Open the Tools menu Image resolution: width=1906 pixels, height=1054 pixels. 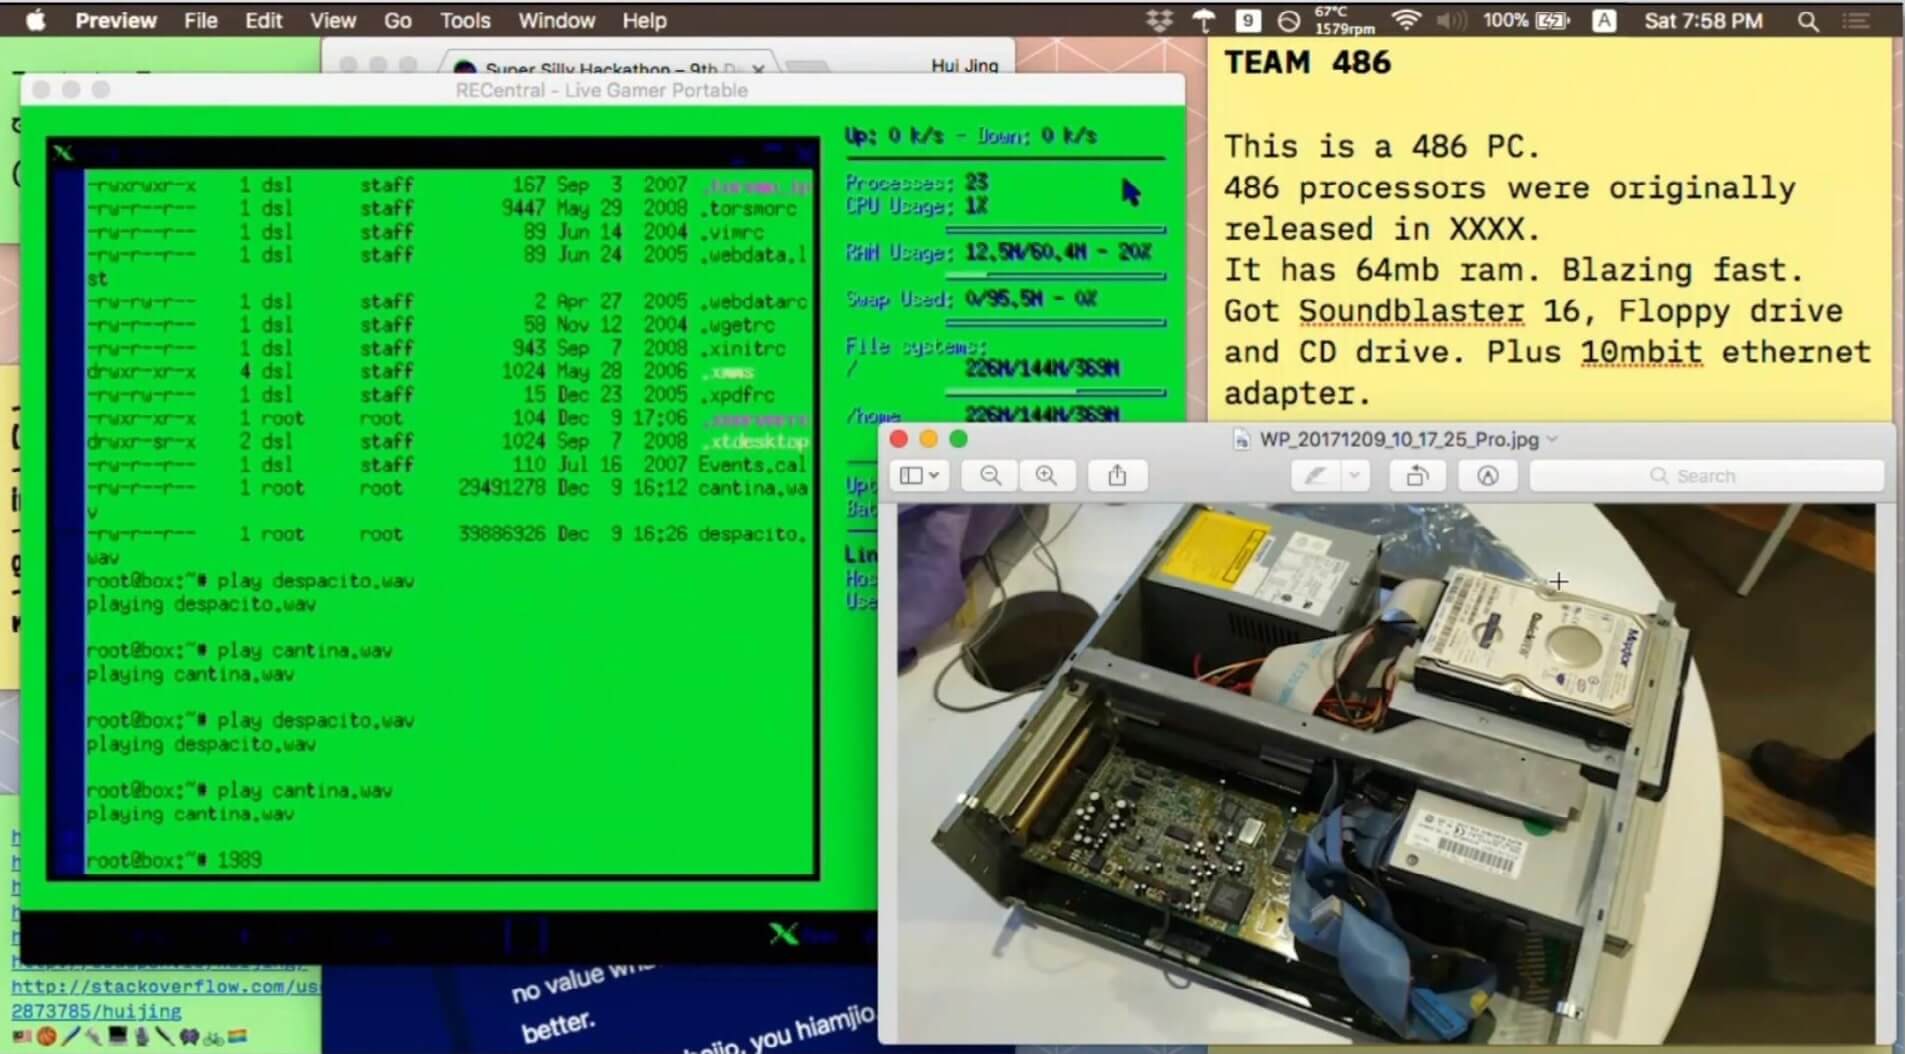pos(465,20)
